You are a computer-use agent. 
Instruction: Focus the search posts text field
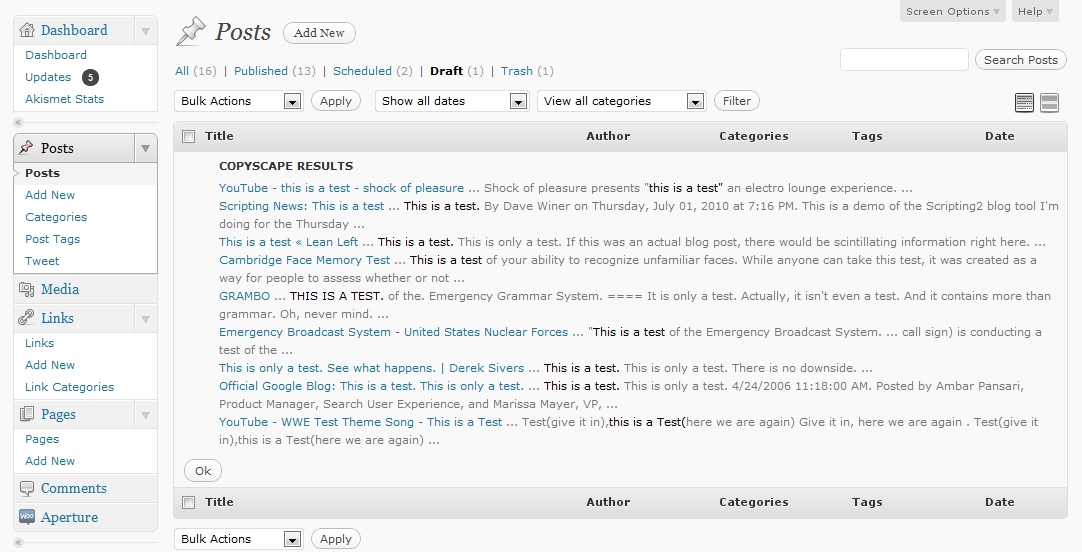(904, 59)
